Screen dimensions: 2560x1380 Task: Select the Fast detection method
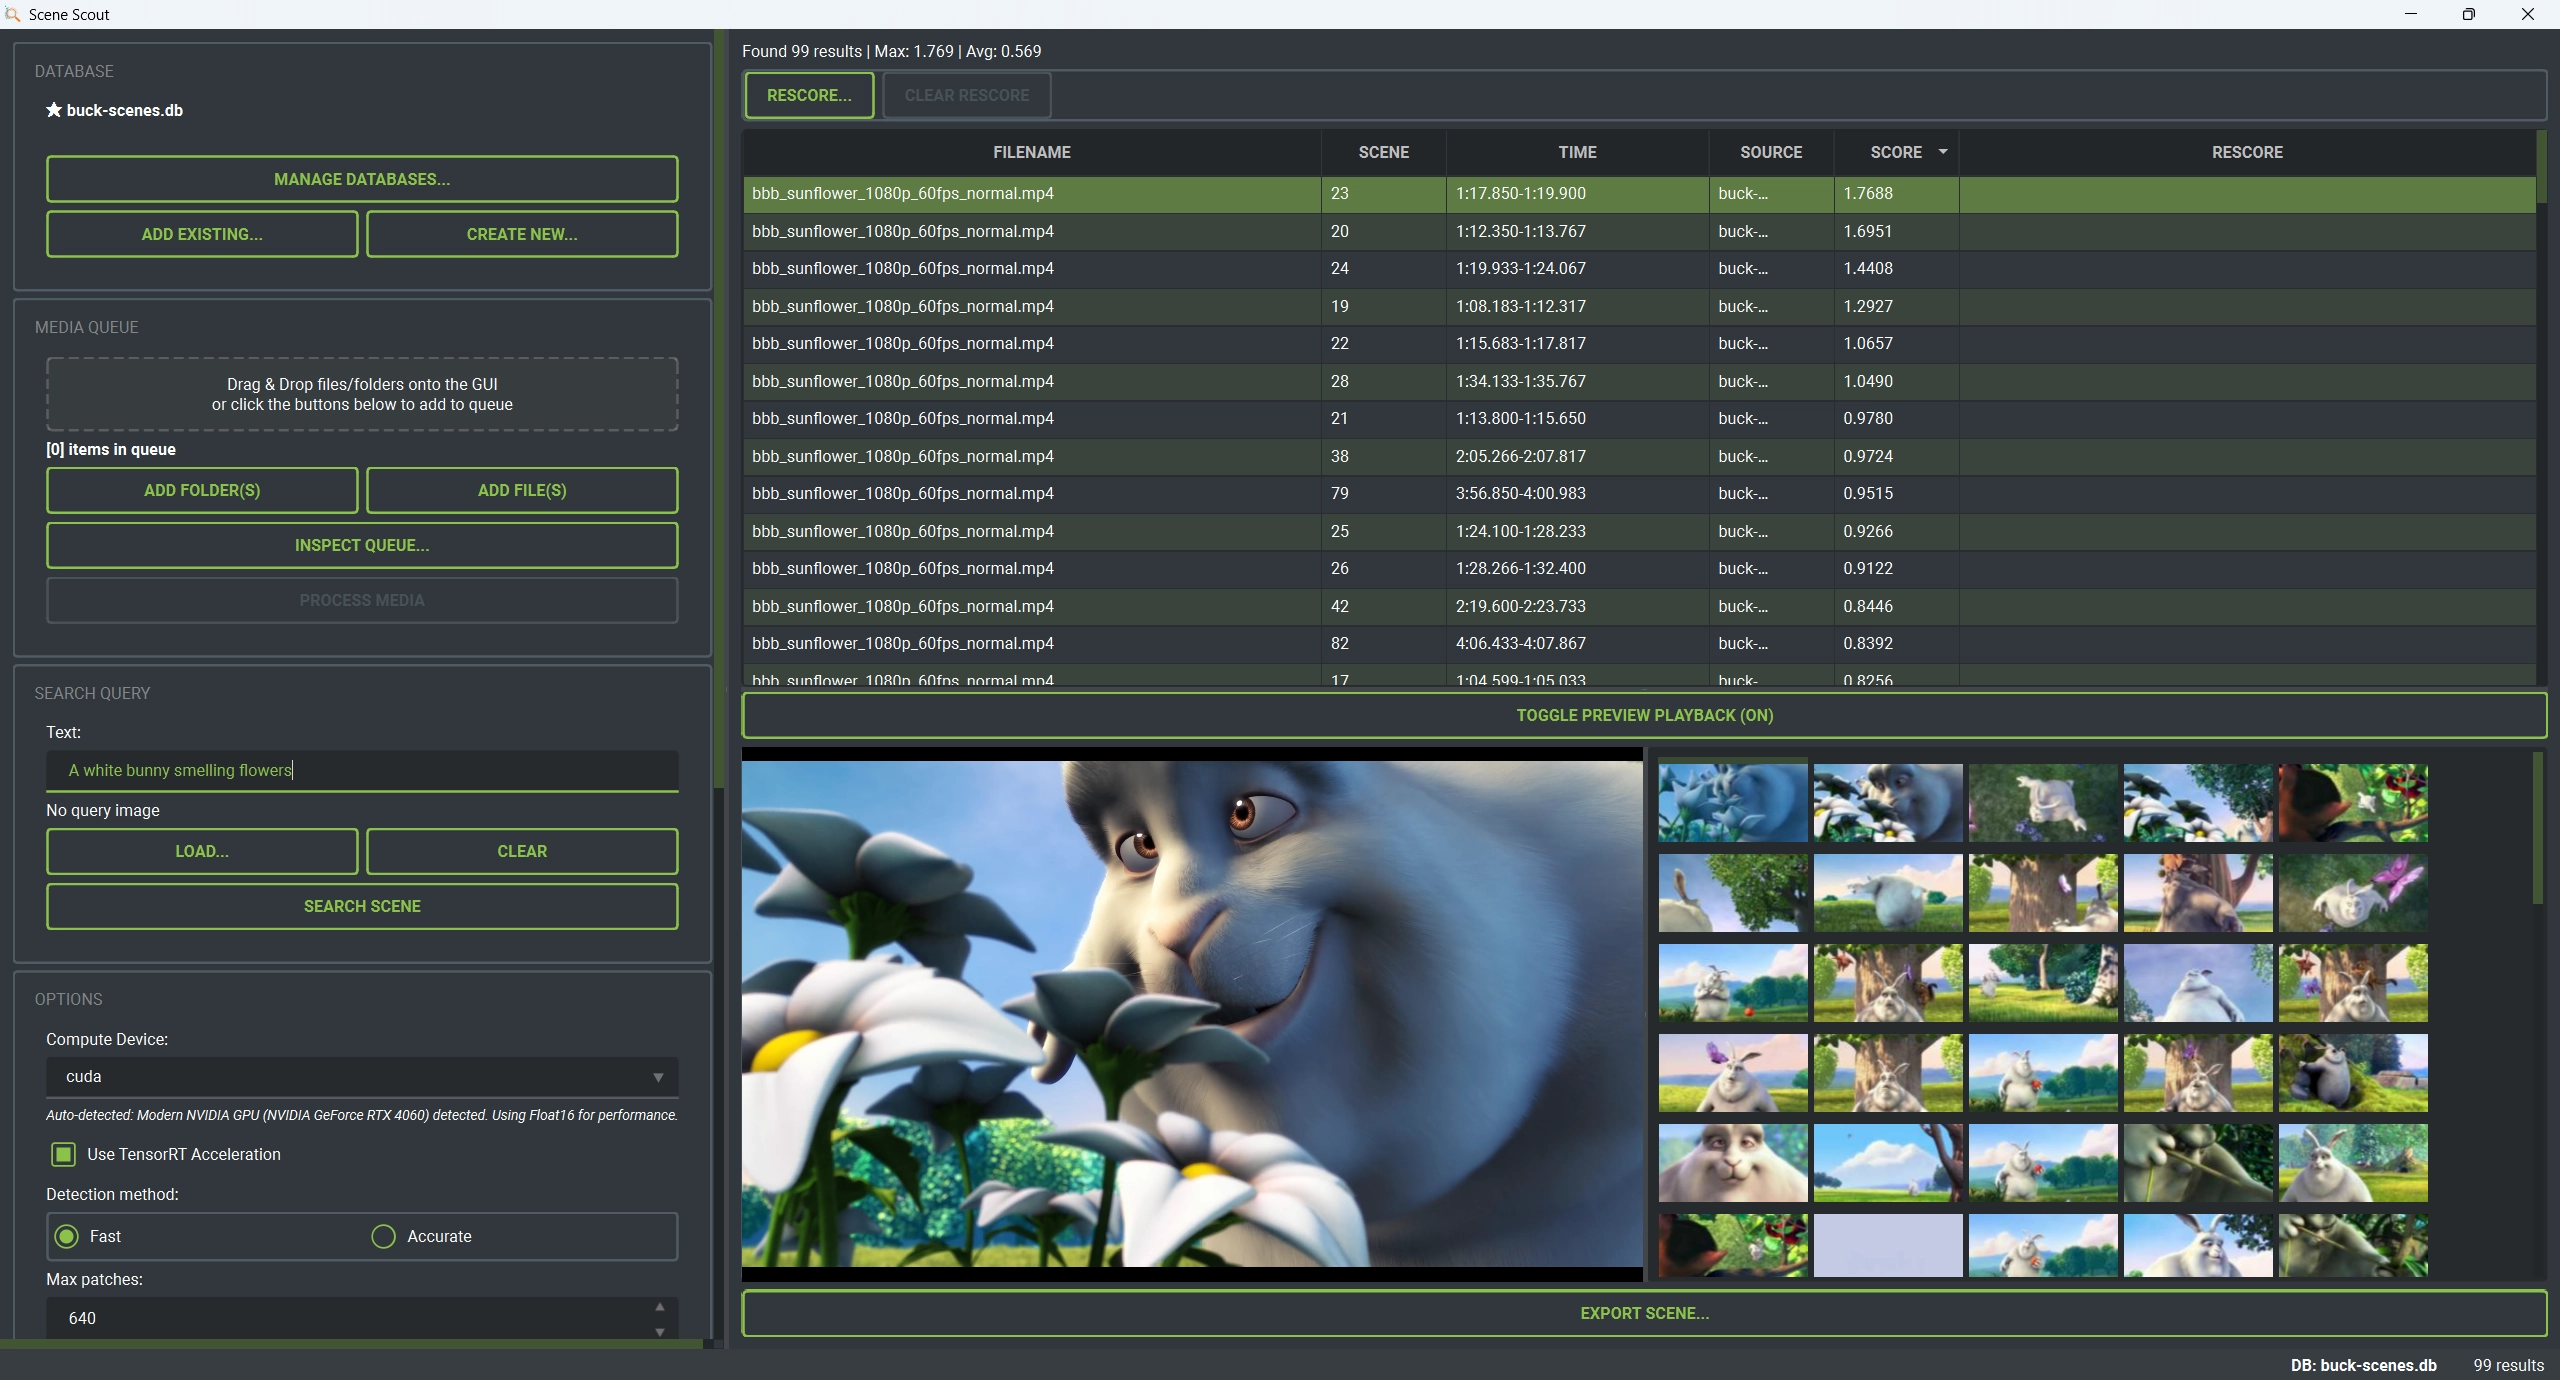(67, 1236)
